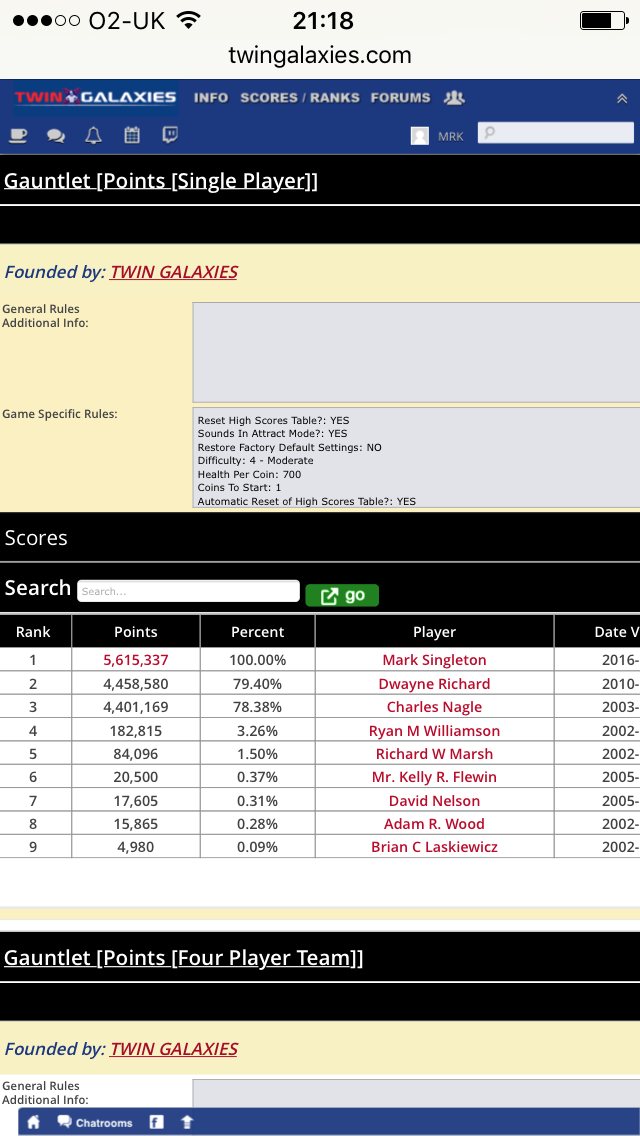Open the calendar events icon
Viewport: 640px width, 1136px height.
point(132,135)
